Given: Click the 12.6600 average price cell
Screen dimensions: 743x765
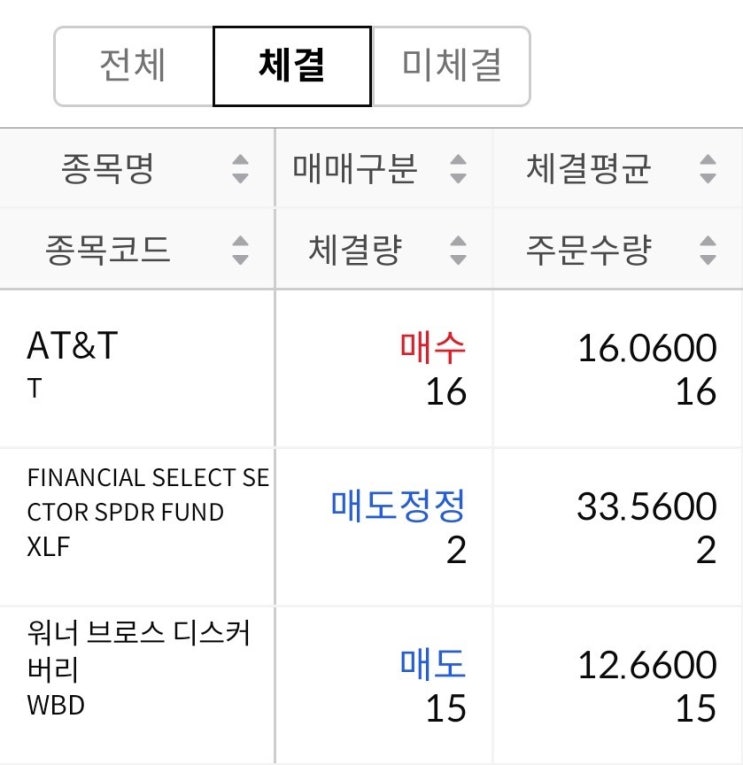Looking at the screenshot, I should [647, 664].
